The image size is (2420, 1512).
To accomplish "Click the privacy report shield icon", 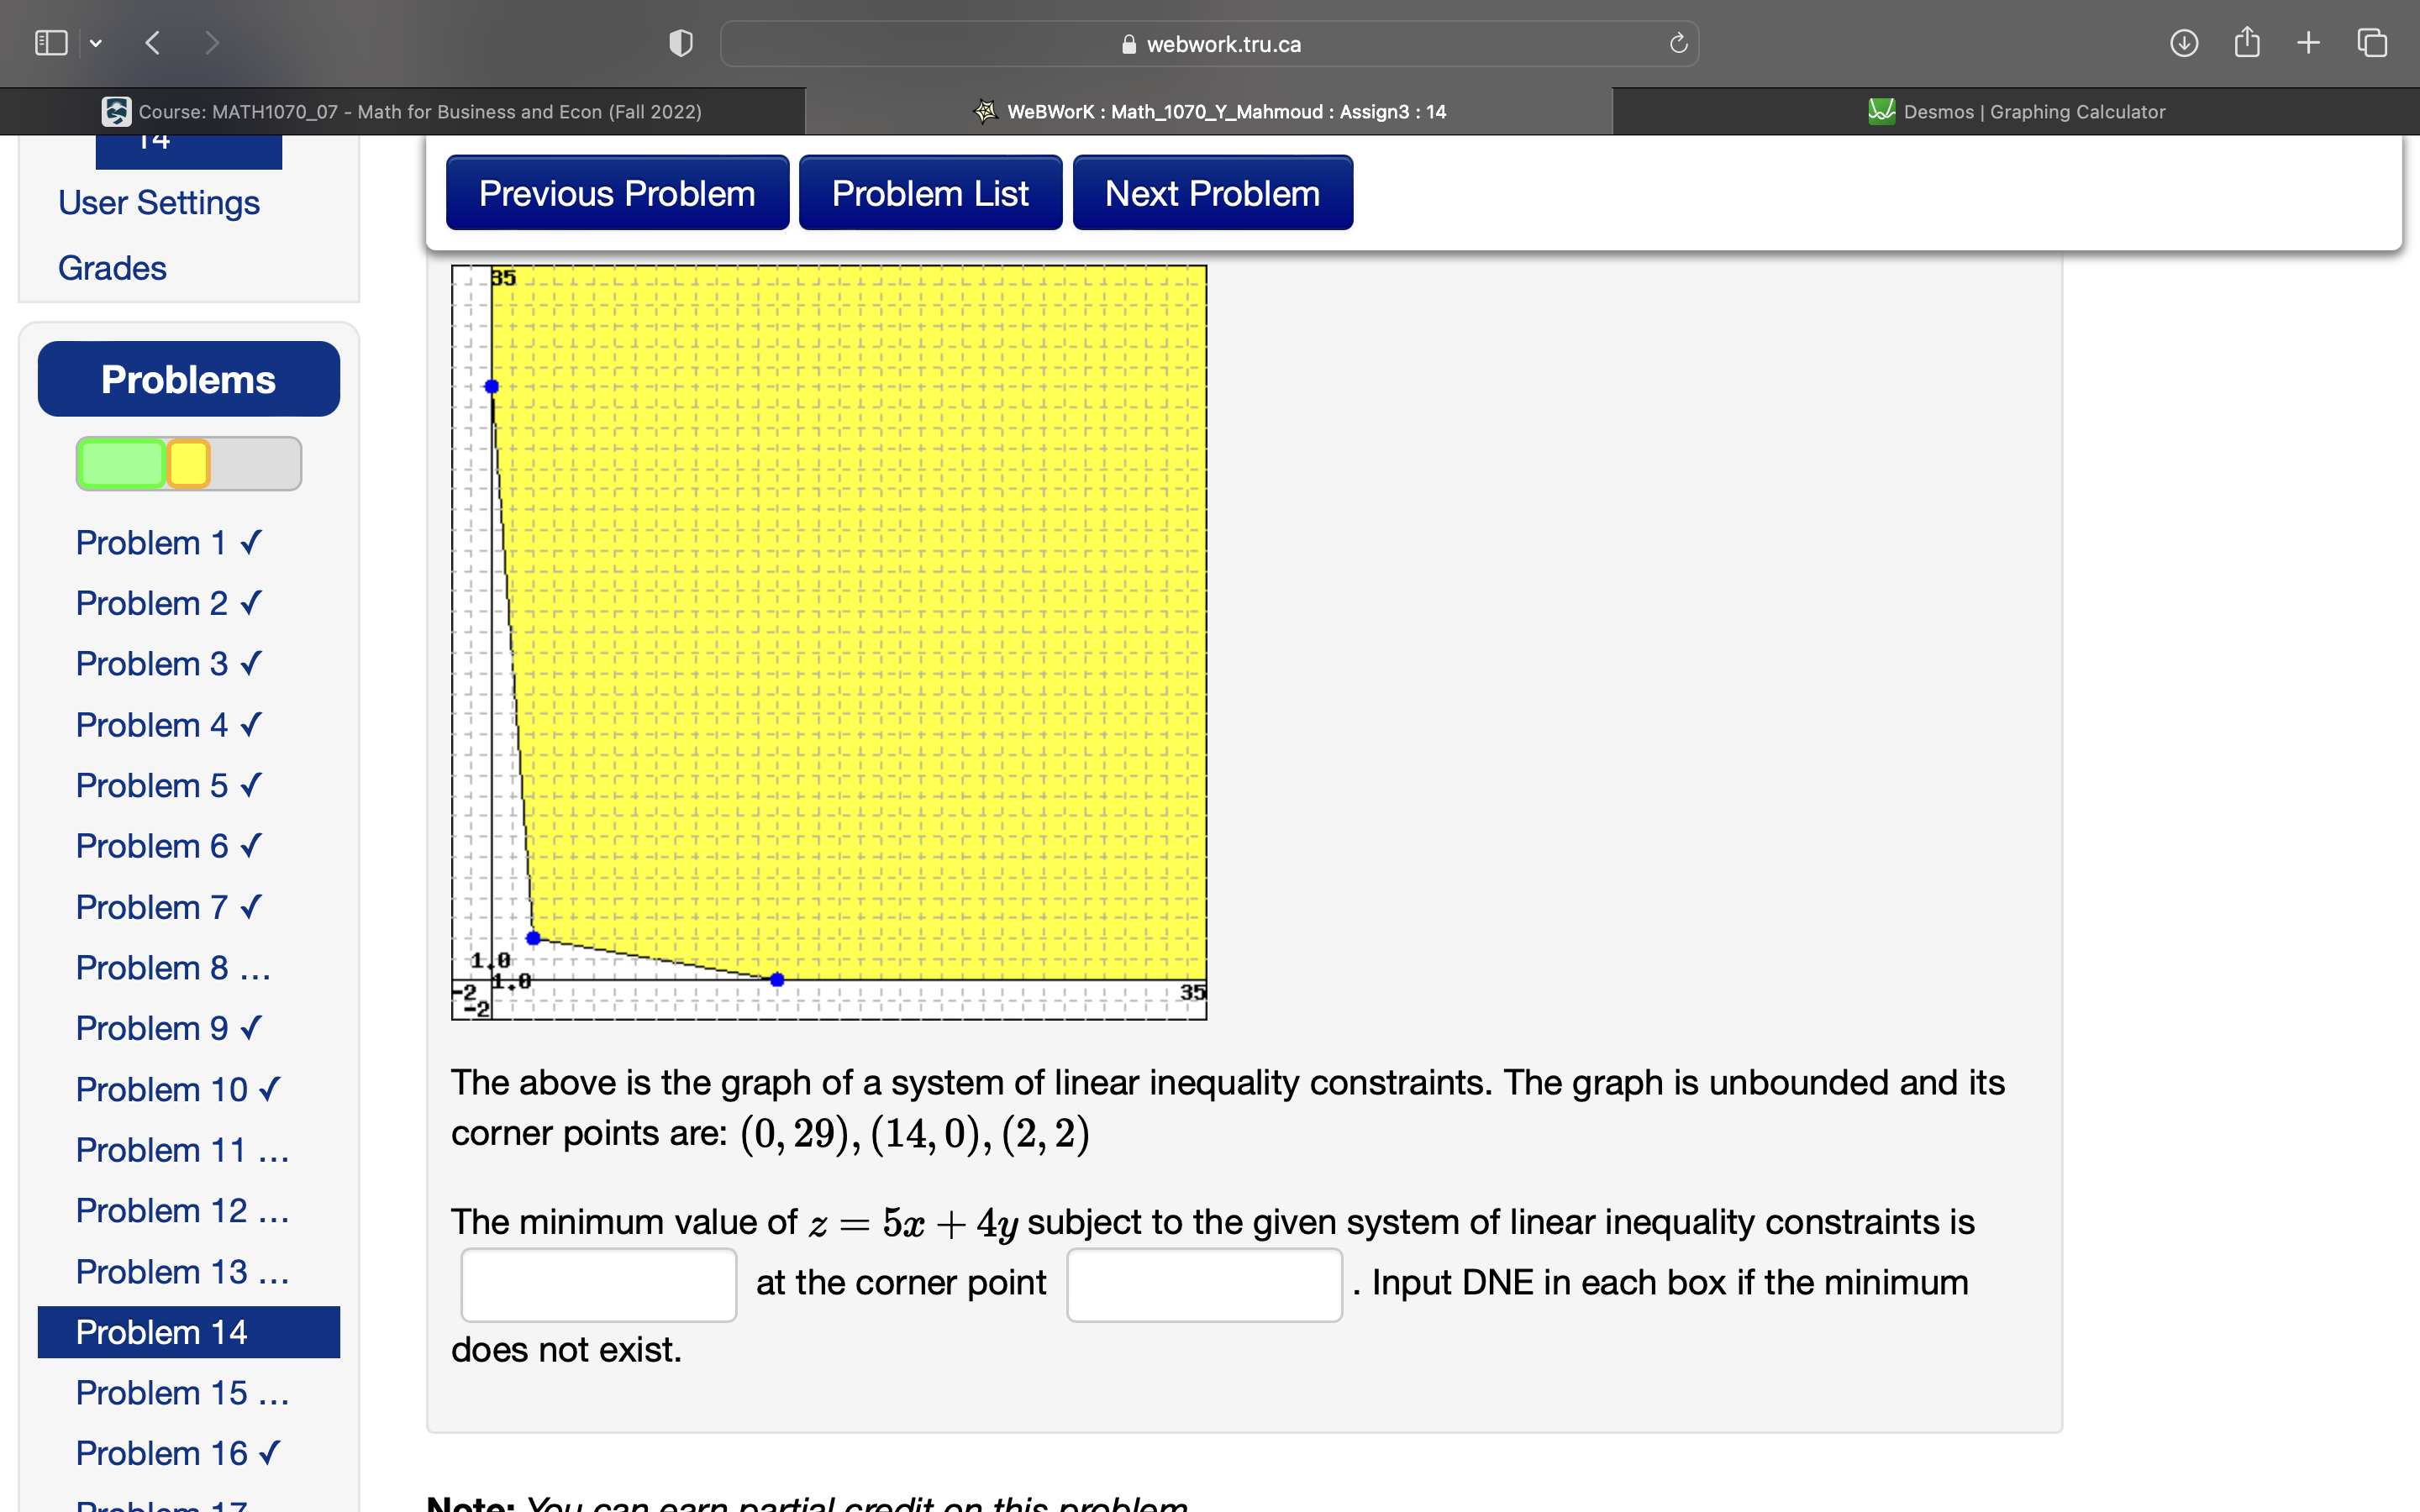I will [x=680, y=42].
